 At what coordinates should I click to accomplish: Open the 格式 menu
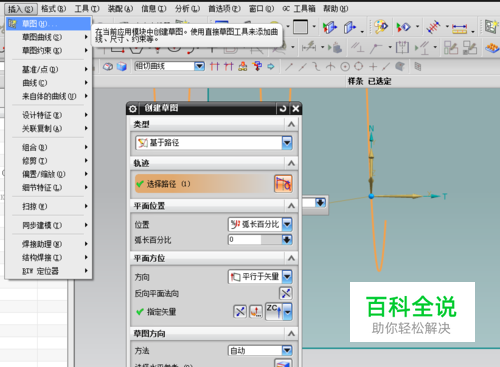point(54,9)
